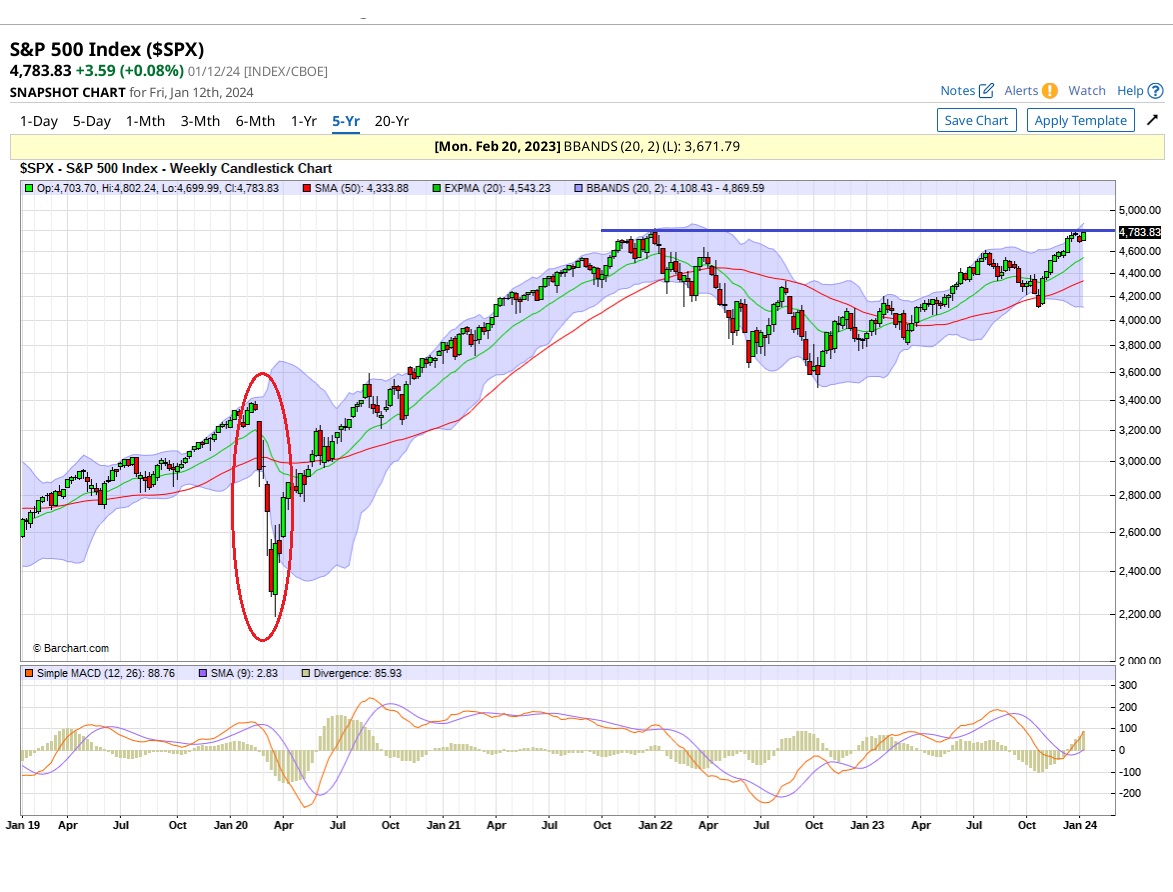Choose the 6-Mth range tab
The height and width of the screenshot is (892, 1173).
[x=255, y=120]
